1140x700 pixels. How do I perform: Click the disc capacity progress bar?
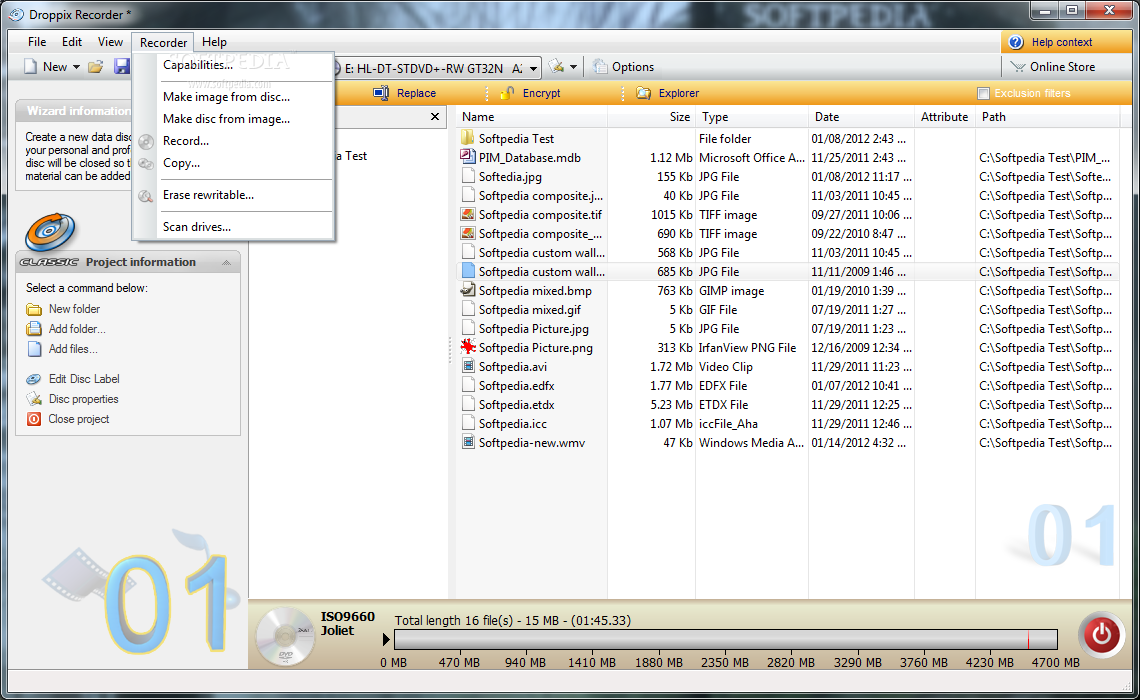[726, 640]
